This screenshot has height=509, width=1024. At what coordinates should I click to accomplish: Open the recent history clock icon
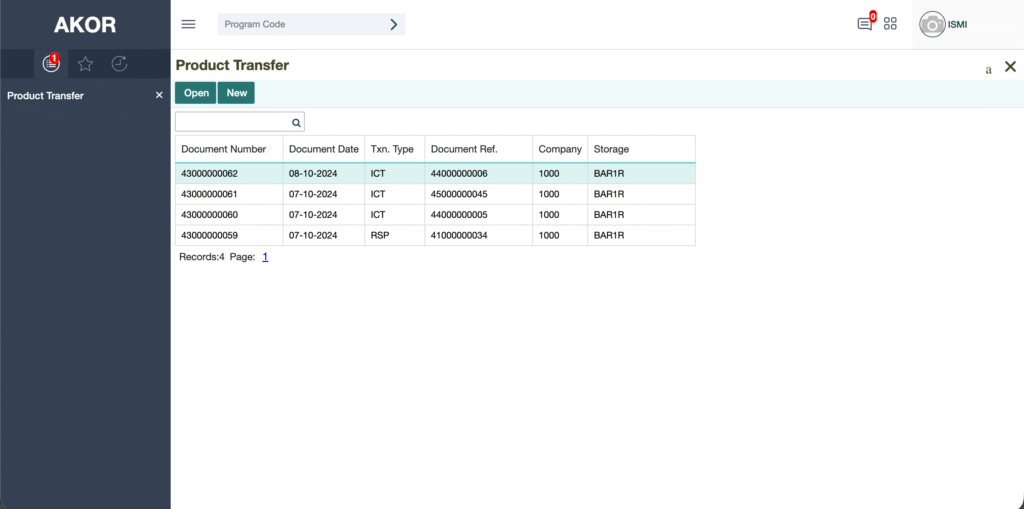click(119, 64)
